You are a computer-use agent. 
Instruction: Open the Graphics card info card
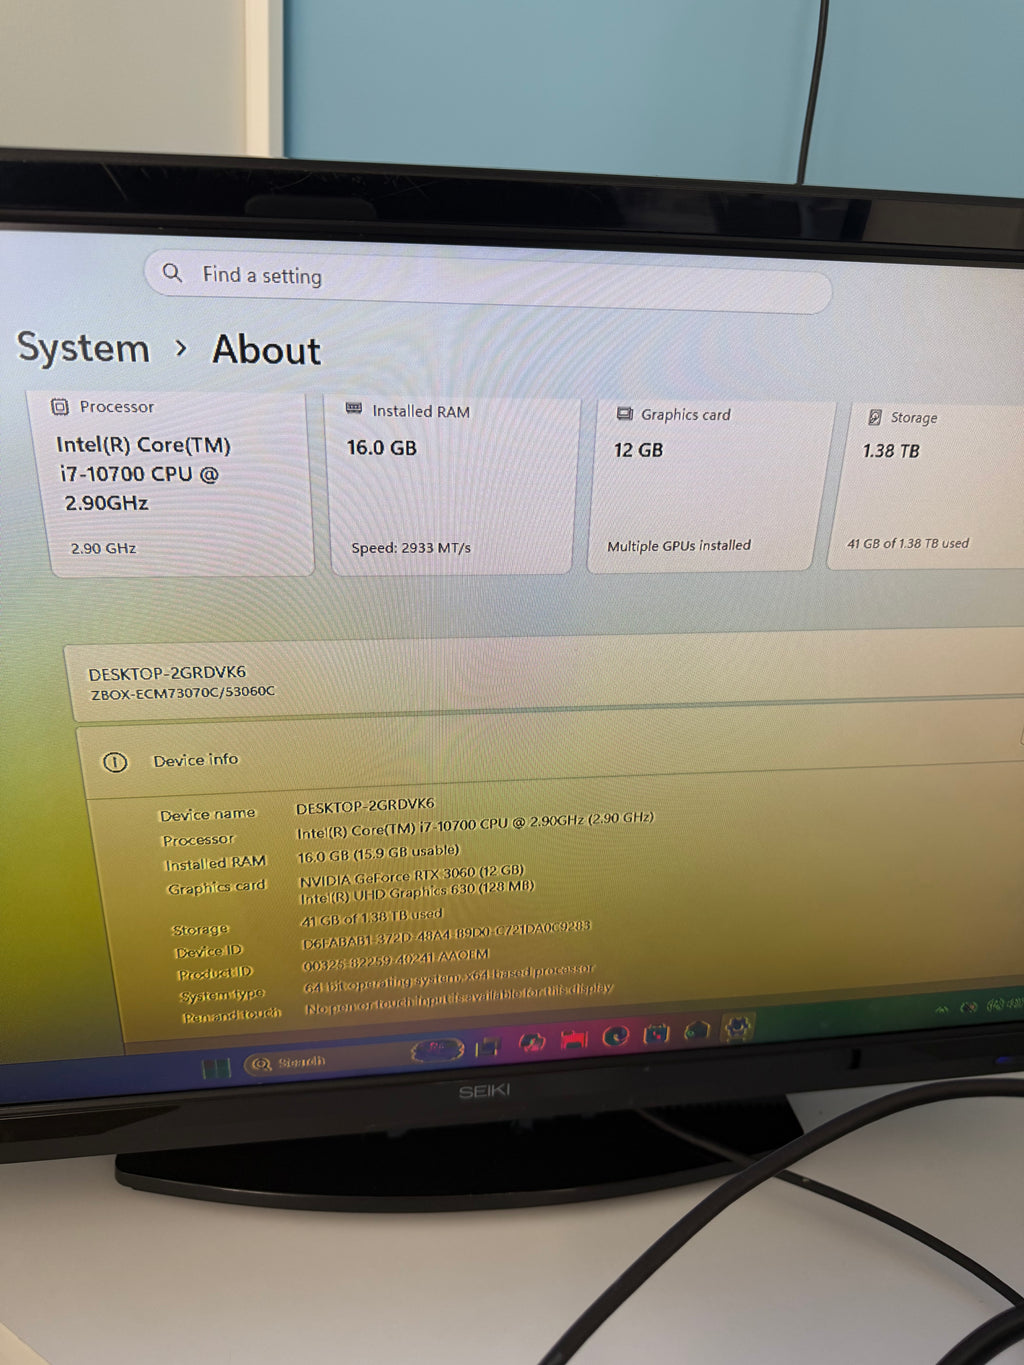(713, 487)
